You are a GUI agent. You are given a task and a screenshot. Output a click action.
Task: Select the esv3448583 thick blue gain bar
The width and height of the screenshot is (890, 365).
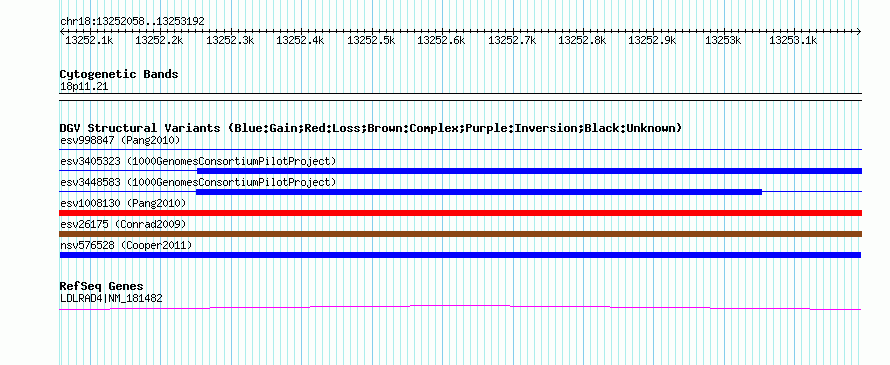point(478,192)
